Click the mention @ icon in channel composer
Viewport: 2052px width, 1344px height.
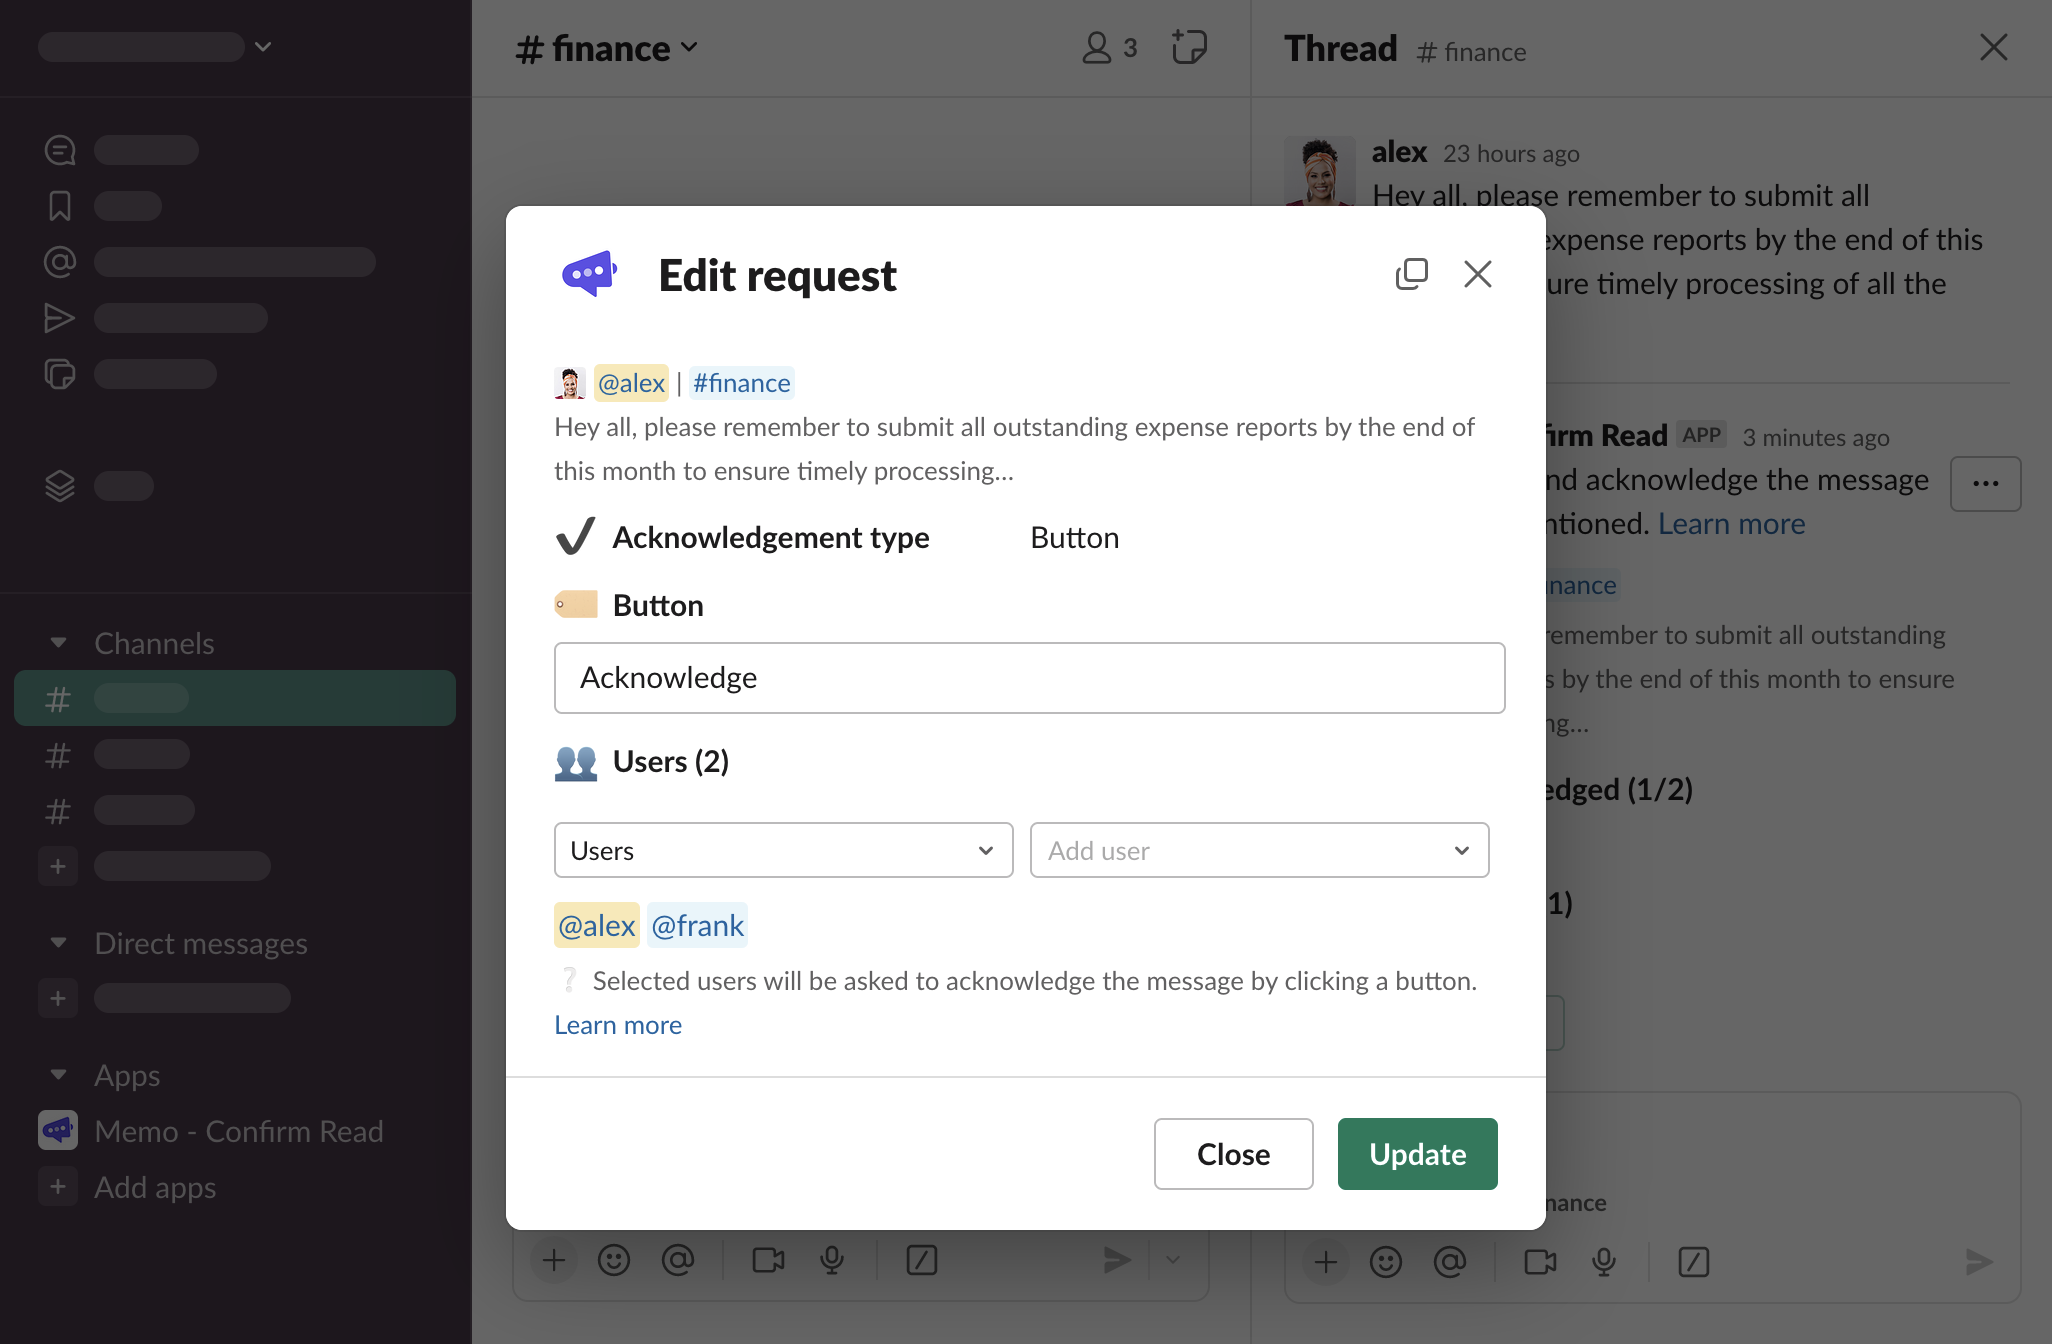click(x=678, y=1260)
